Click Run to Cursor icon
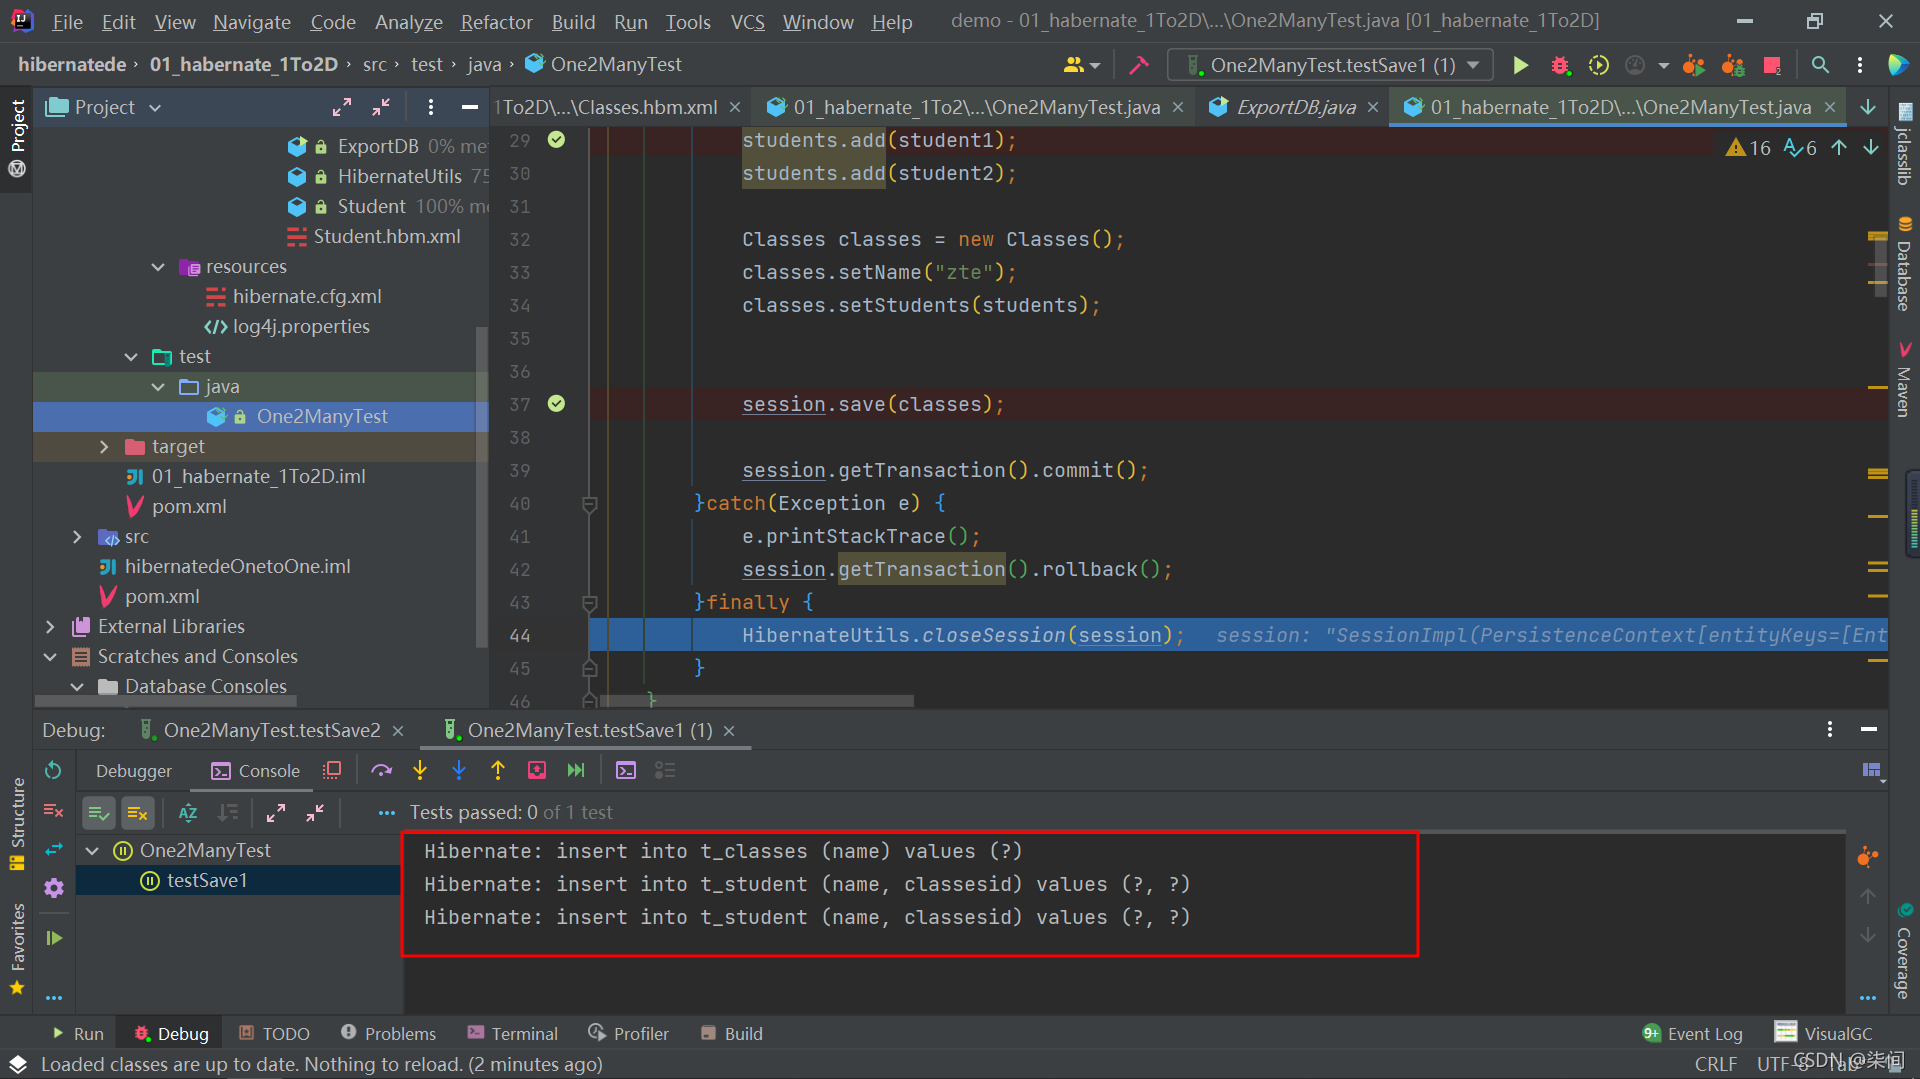Screen dimensions: 1920x1079 pyautogui.click(x=576, y=770)
